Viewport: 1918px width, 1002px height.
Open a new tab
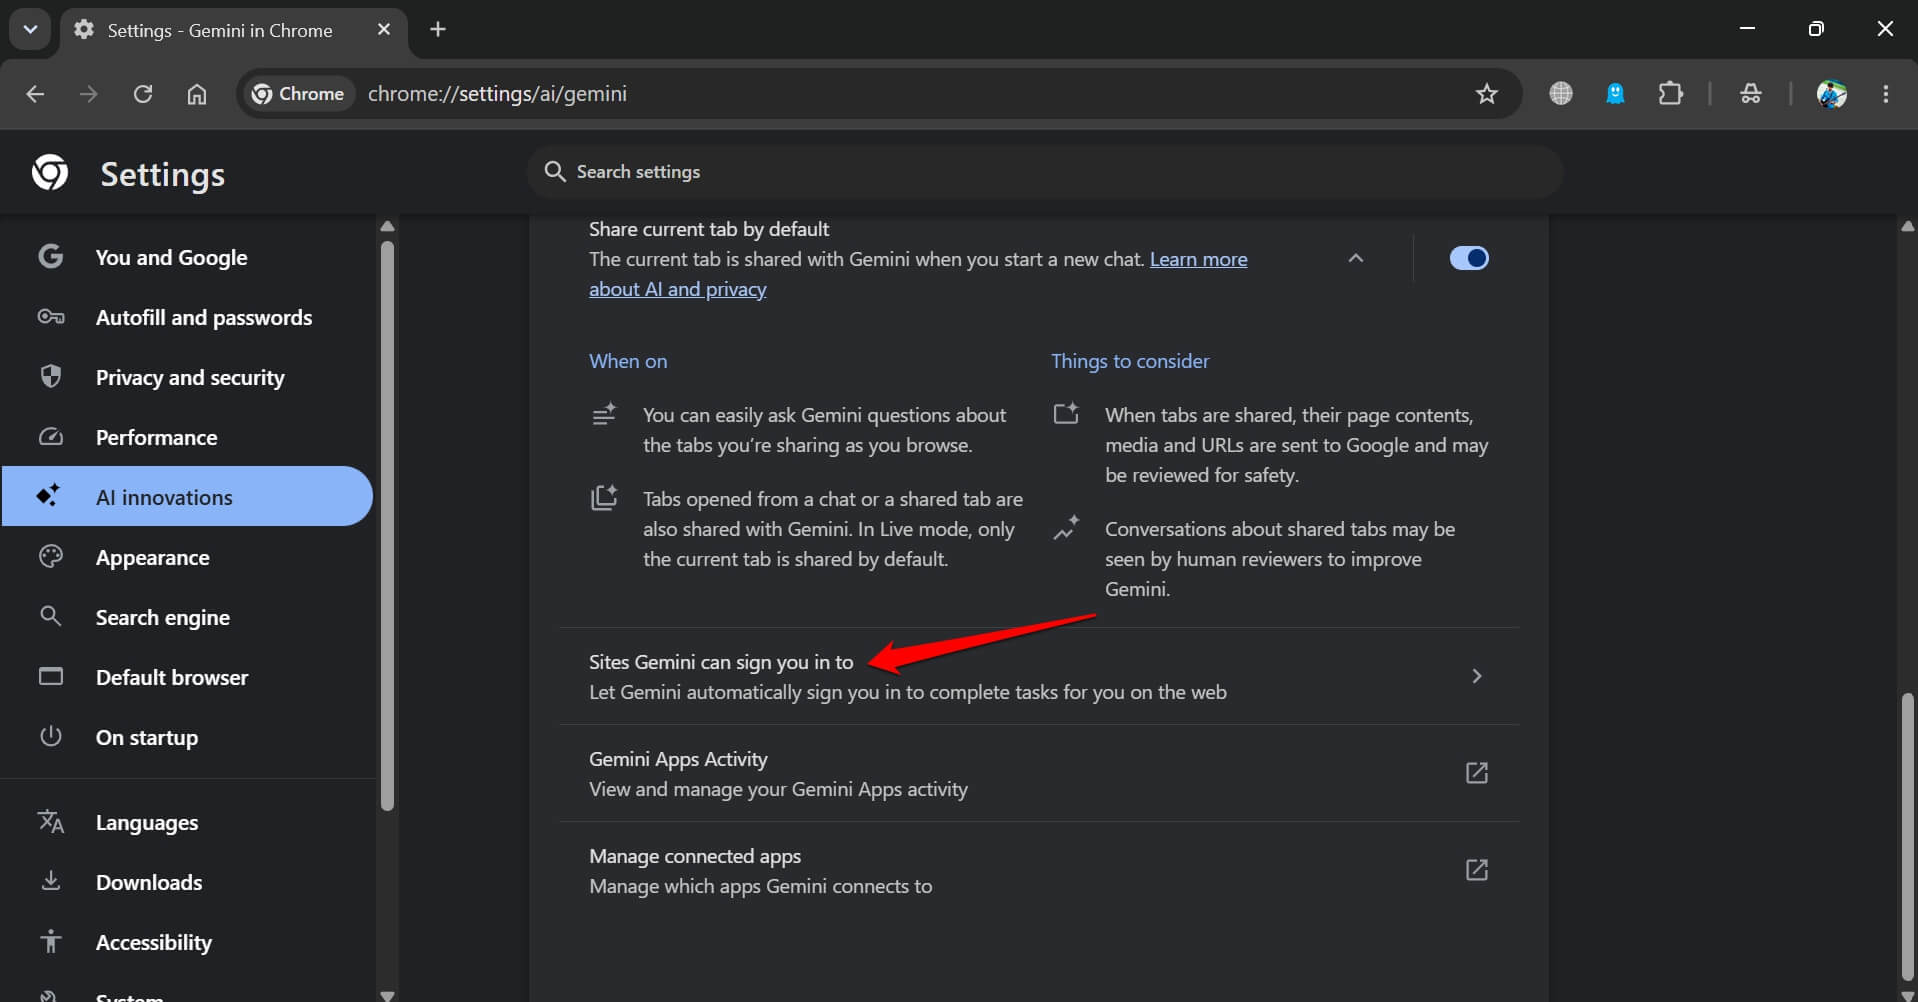(x=438, y=30)
